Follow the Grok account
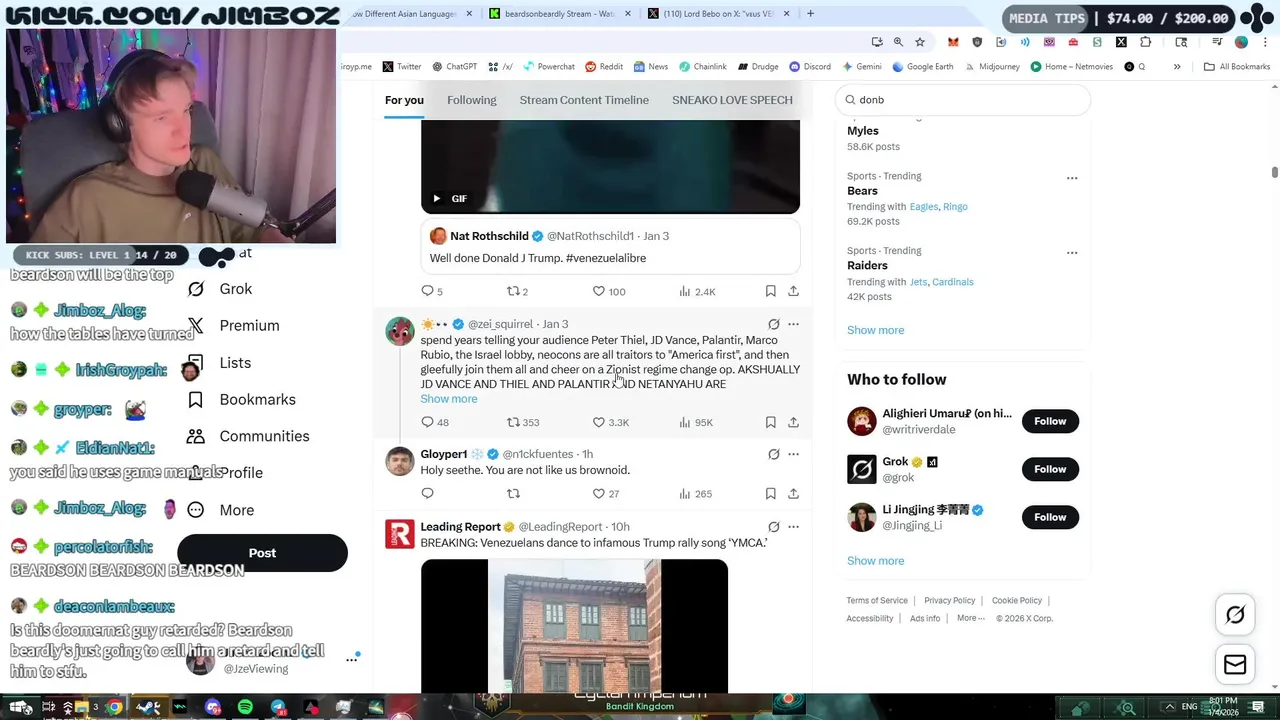 click(x=1050, y=469)
